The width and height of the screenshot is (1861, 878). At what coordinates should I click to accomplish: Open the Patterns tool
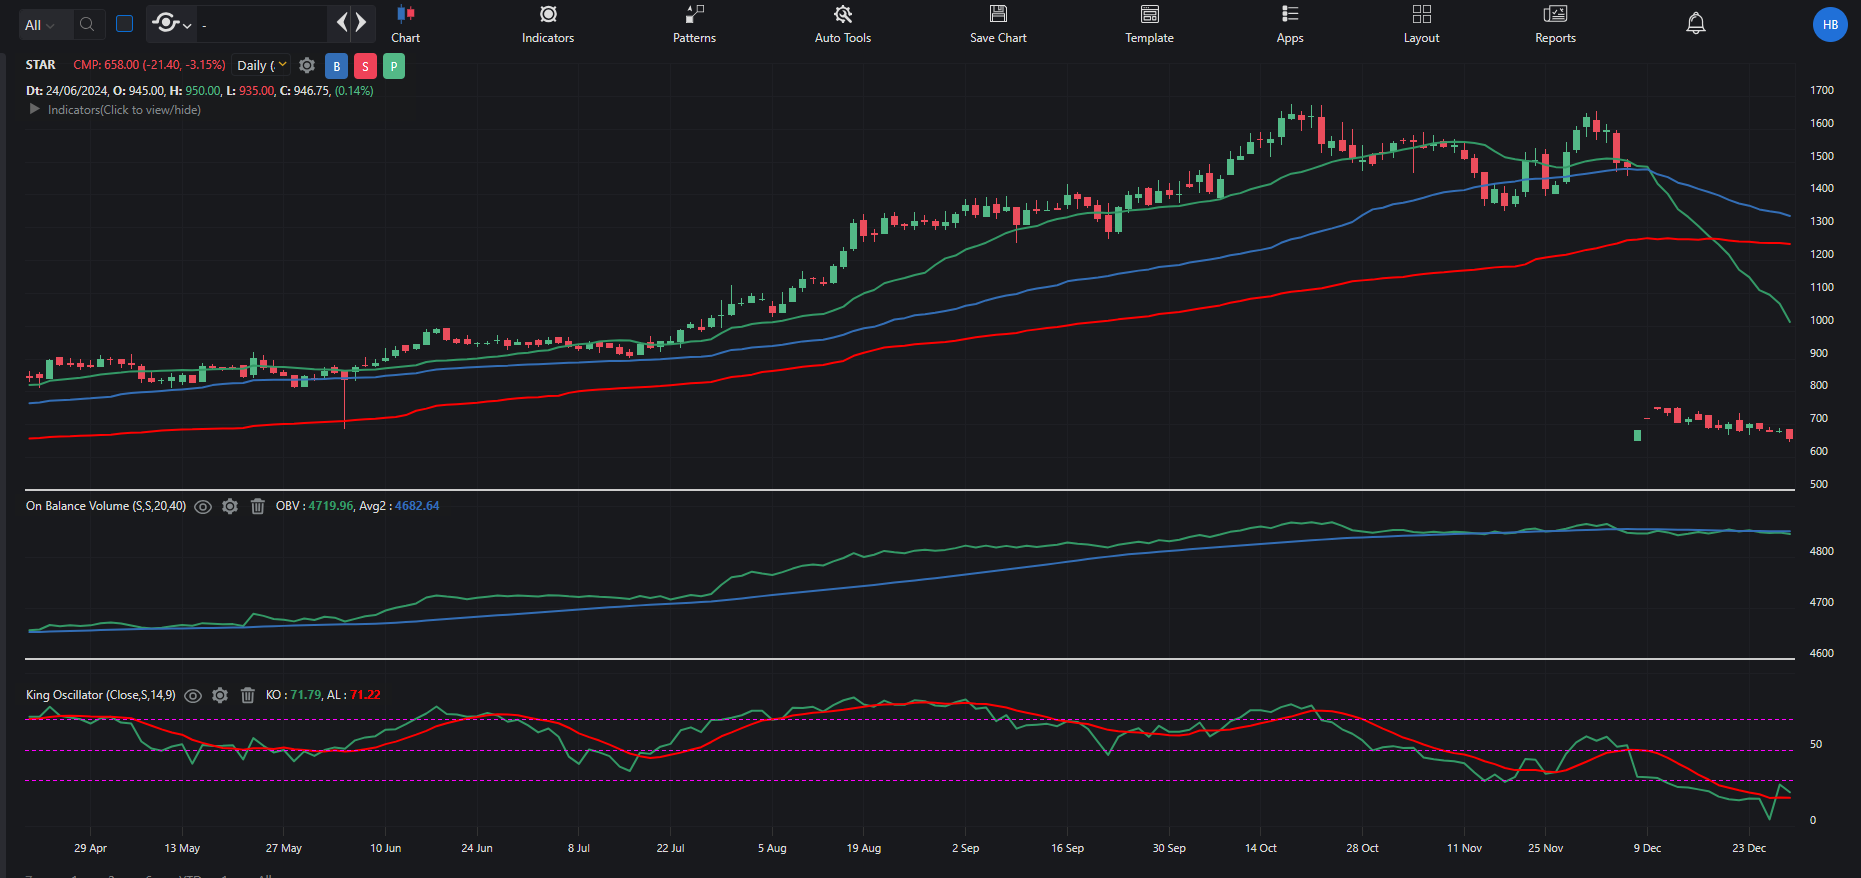[694, 25]
